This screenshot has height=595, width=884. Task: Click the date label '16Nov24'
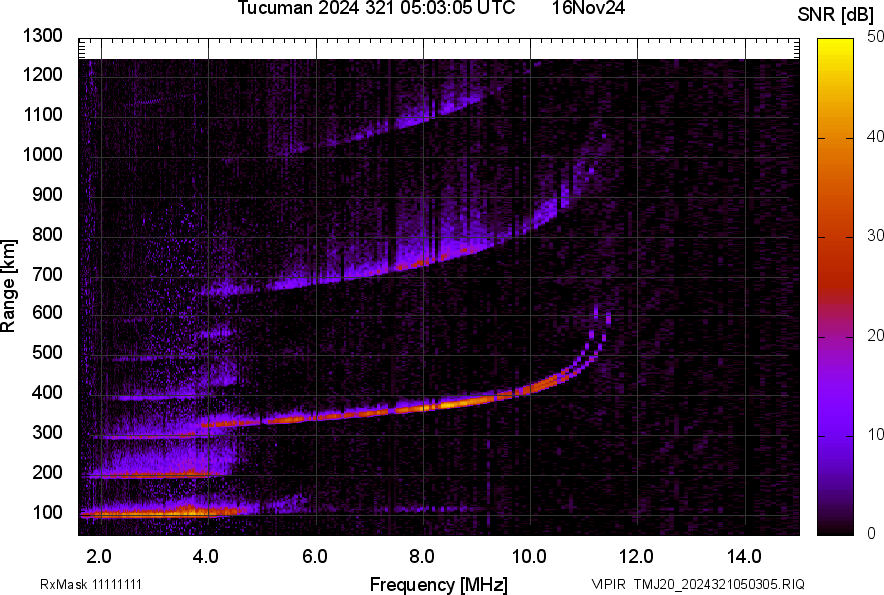(588, 8)
